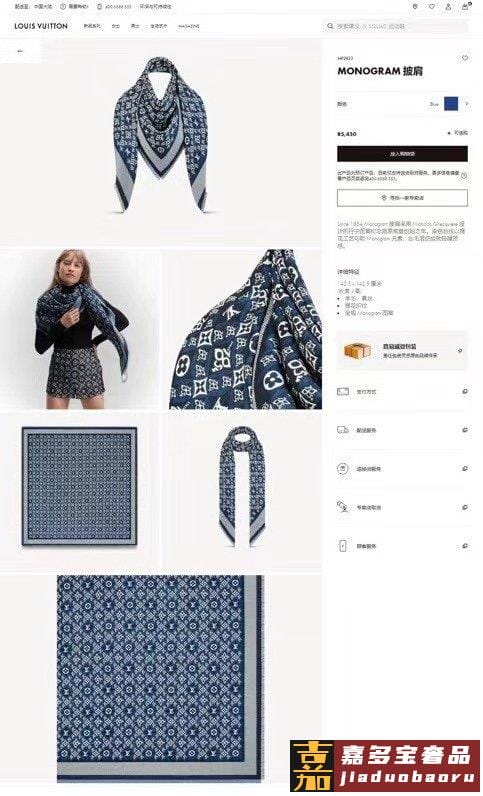
Task: Click the back arrow above the product images
Action: (x=20, y=51)
